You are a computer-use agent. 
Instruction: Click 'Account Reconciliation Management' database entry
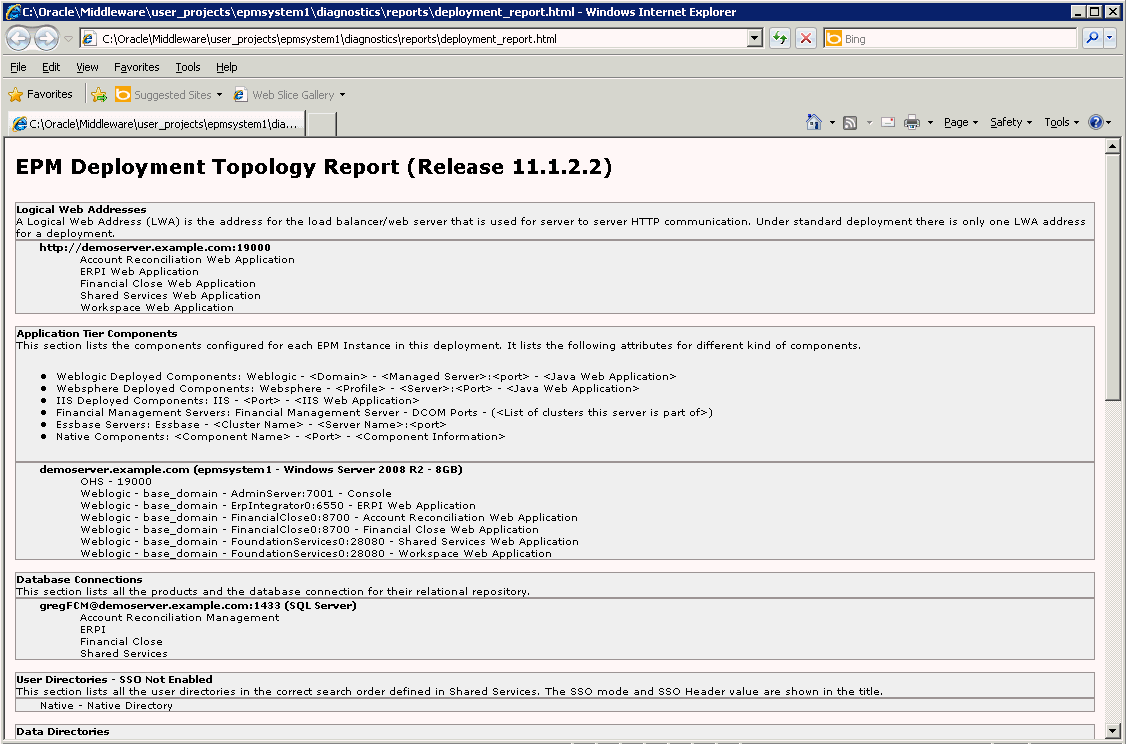180,617
